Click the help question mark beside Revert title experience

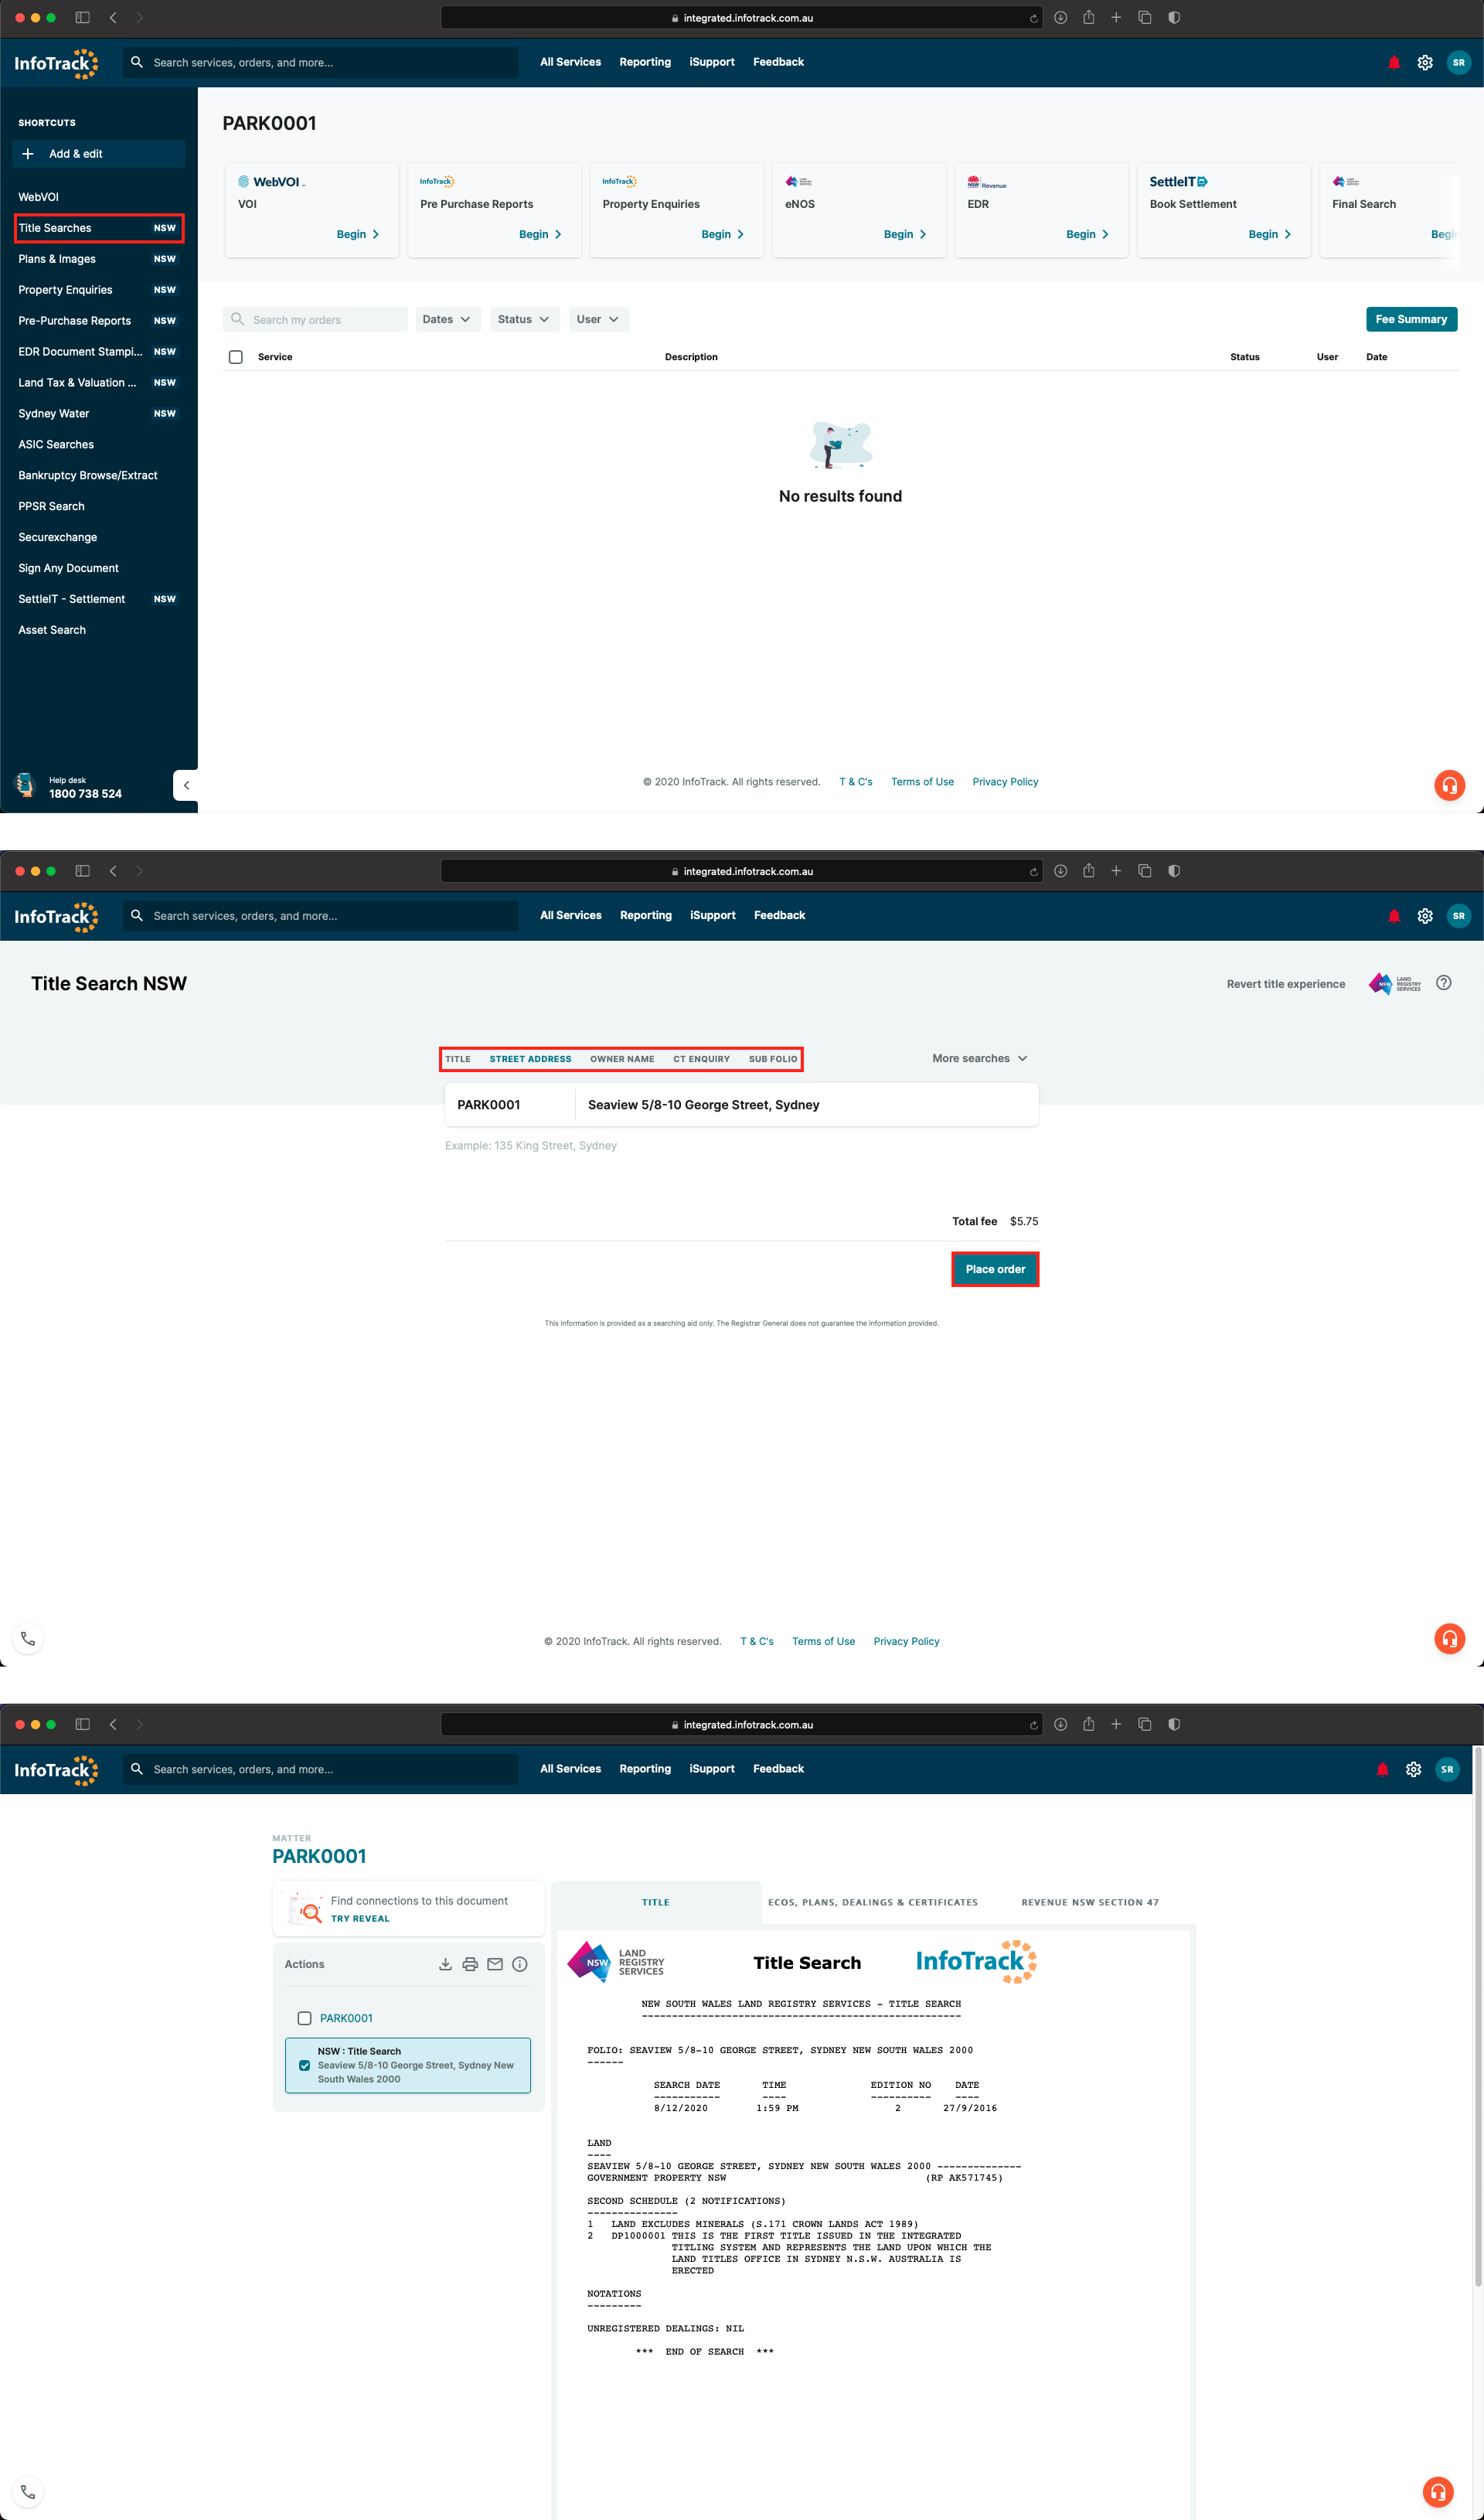pyautogui.click(x=1444, y=983)
